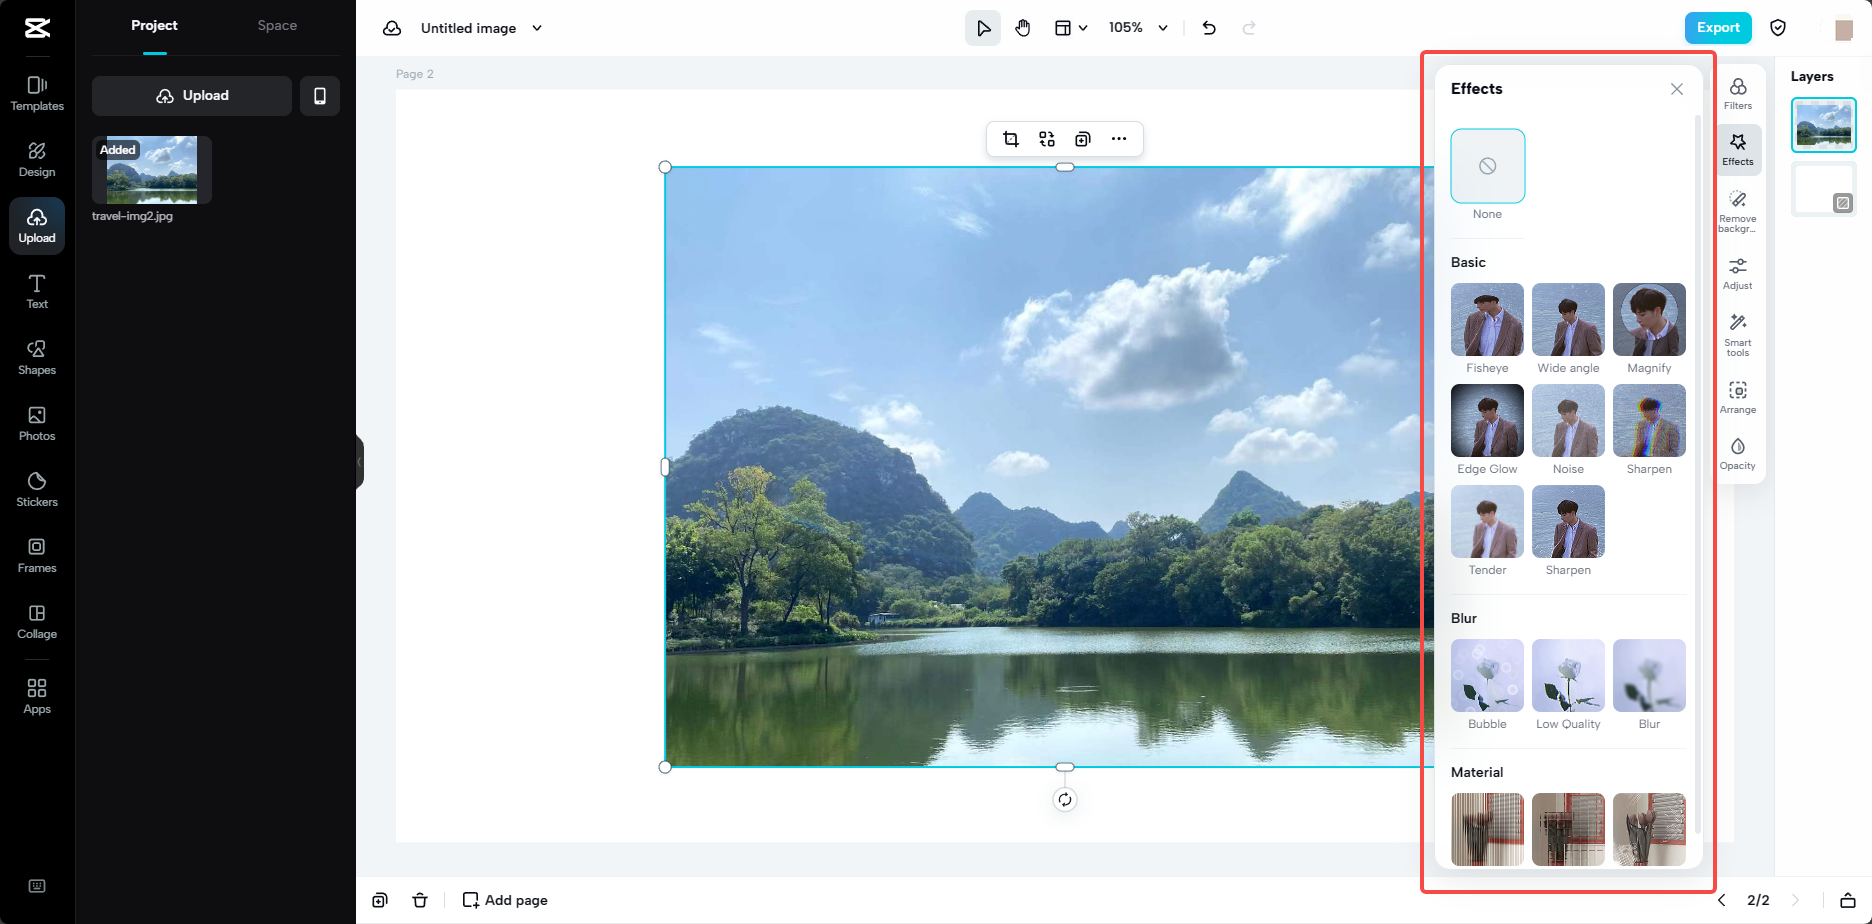Click the Upload button
Viewport: 1872px width, 924px height.
[192, 96]
